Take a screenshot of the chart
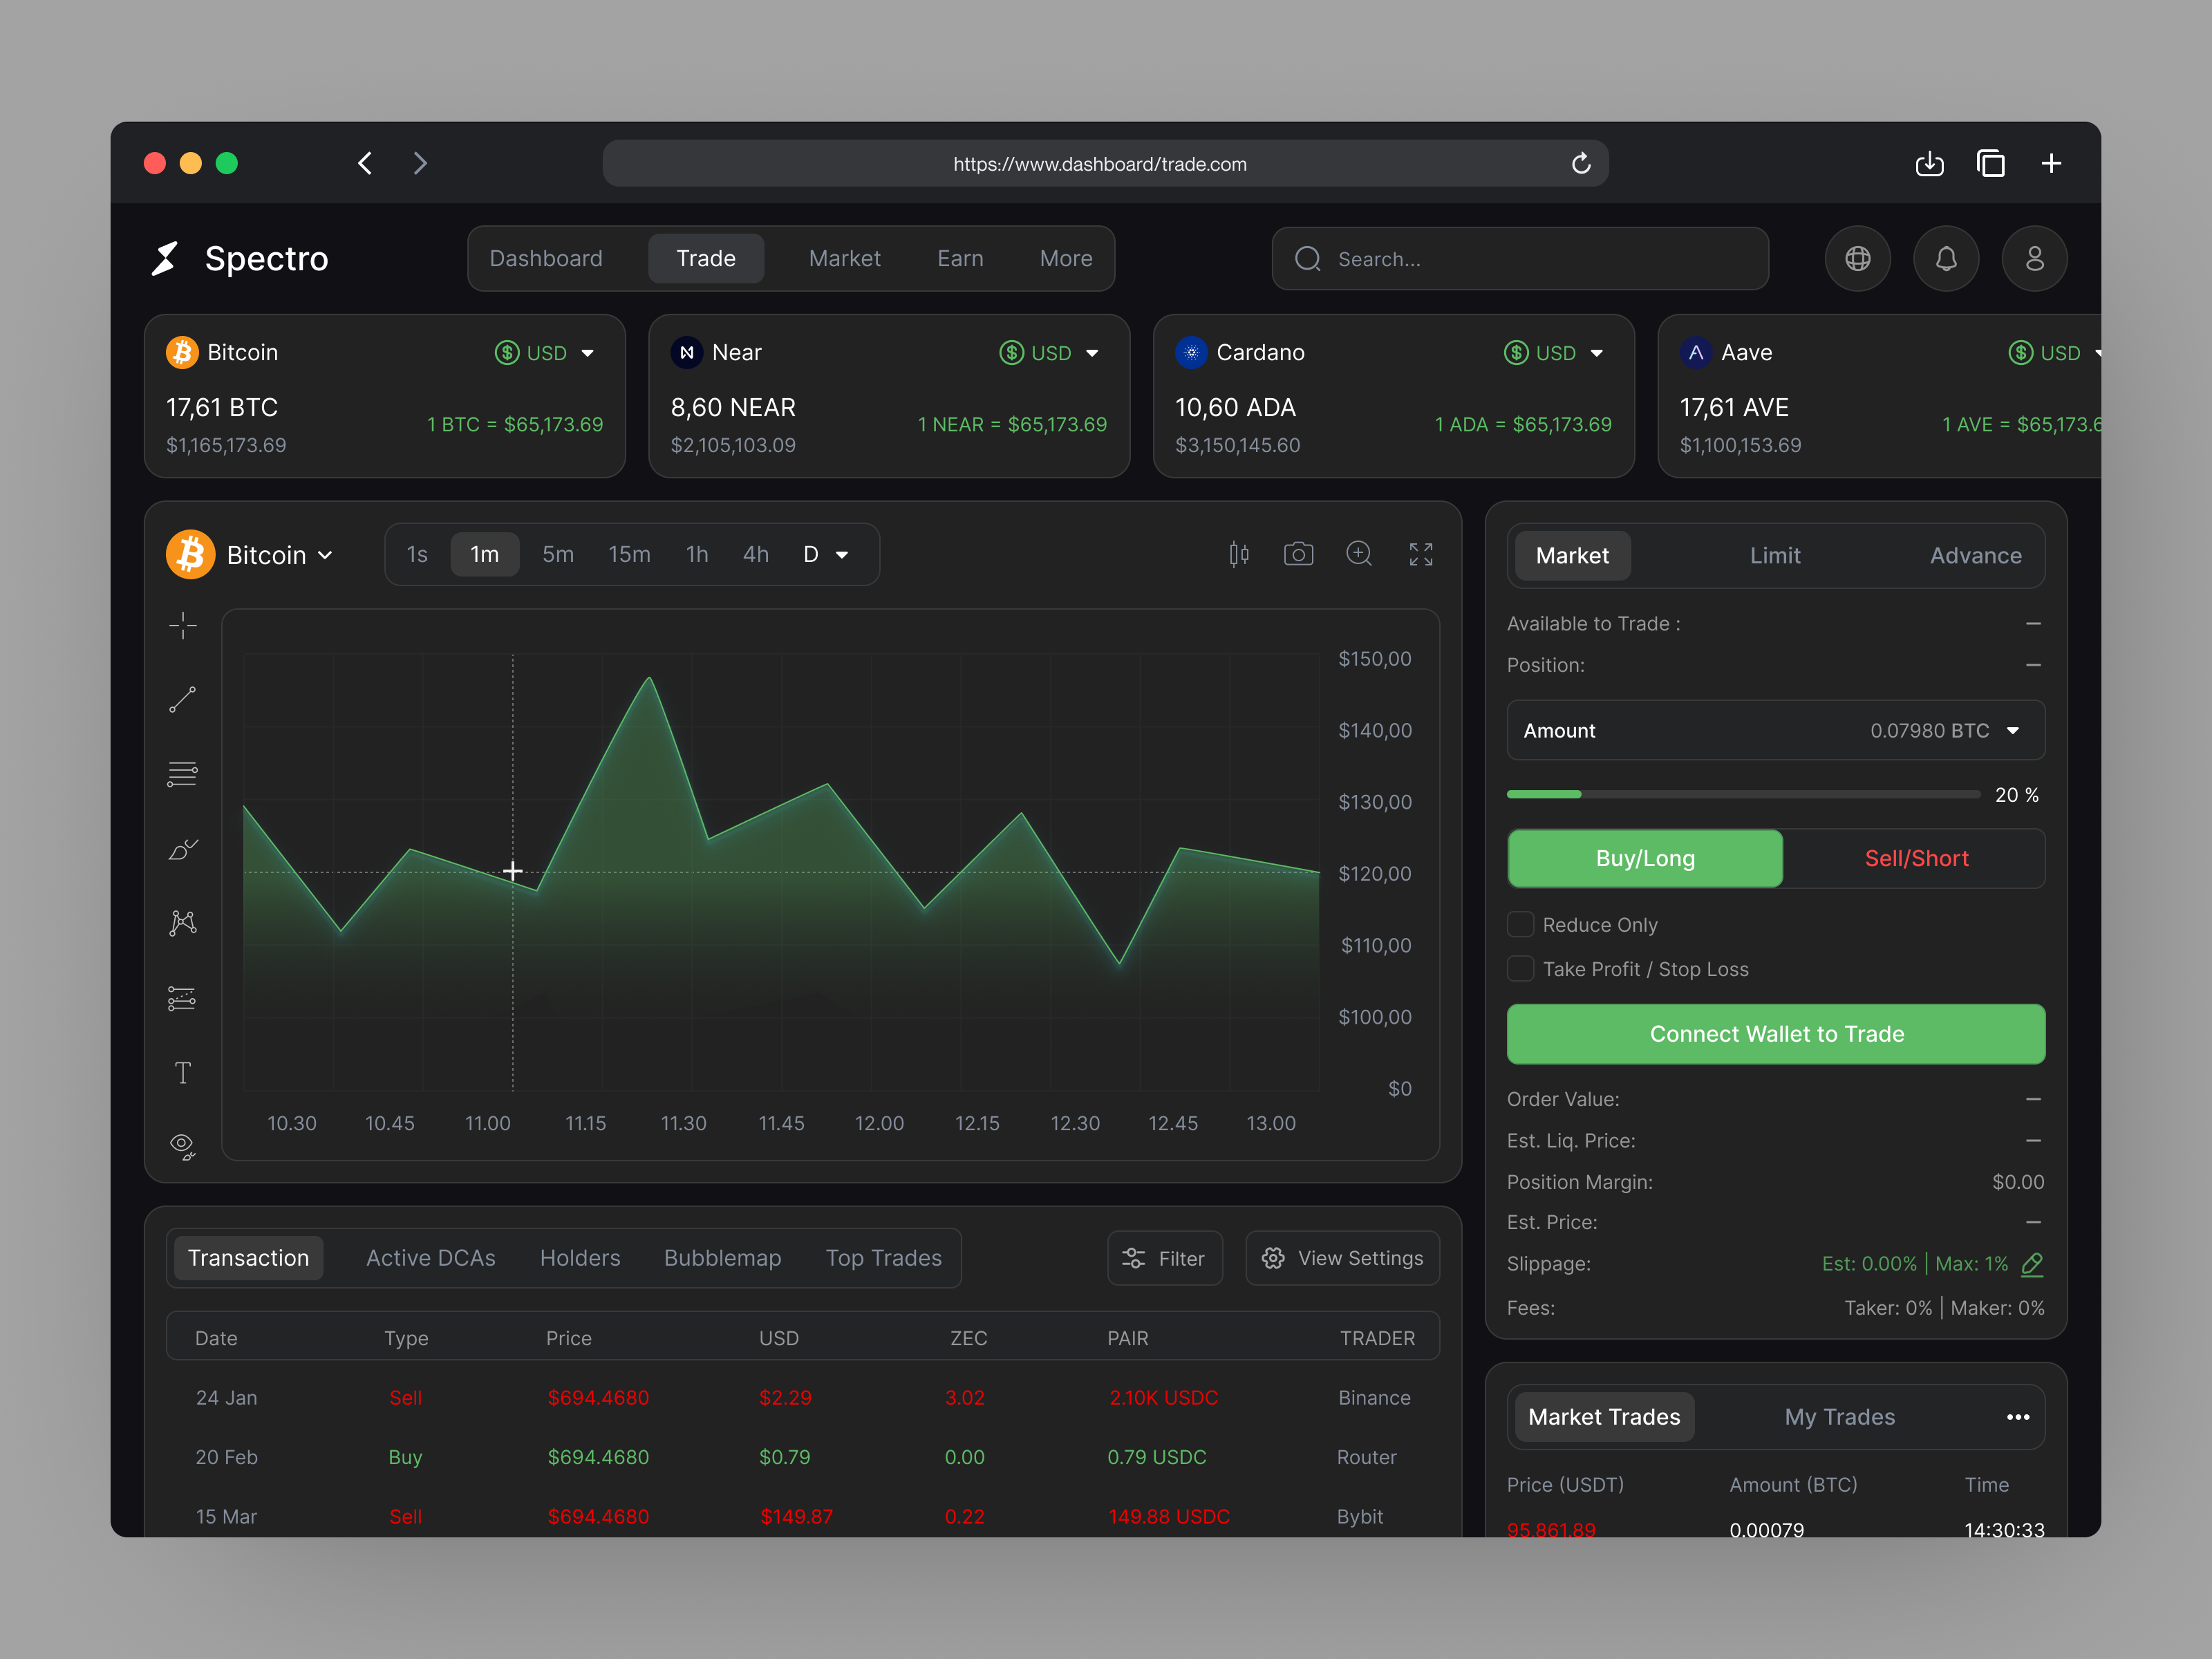The width and height of the screenshot is (2212, 1659). click(1298, 554)
